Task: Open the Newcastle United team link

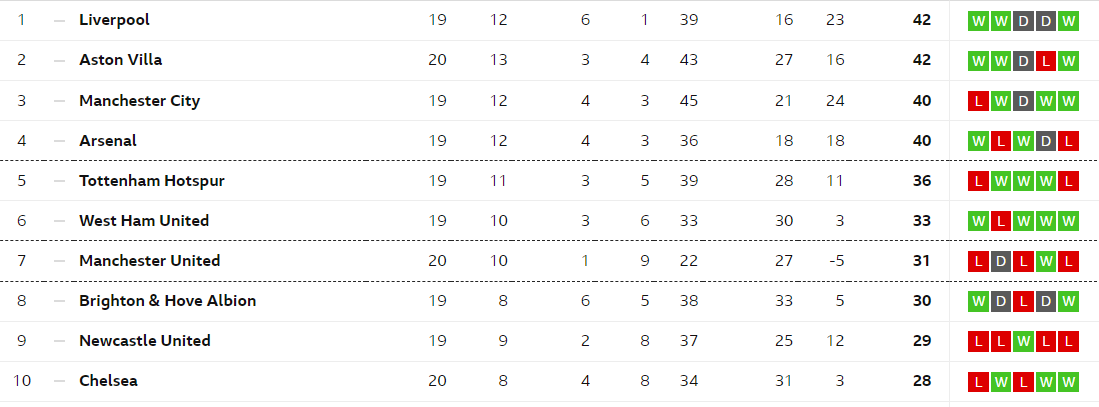Action: 145,340
